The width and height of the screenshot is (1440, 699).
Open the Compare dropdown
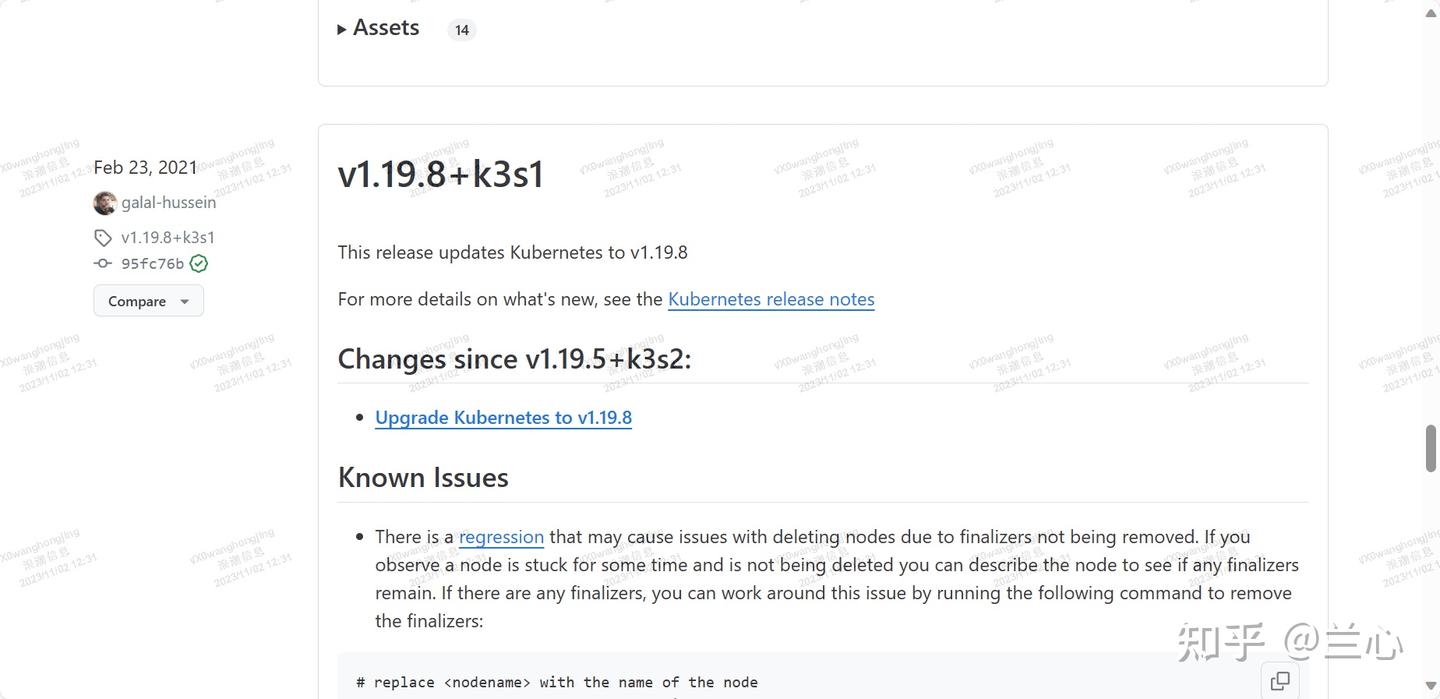(148, 300)
